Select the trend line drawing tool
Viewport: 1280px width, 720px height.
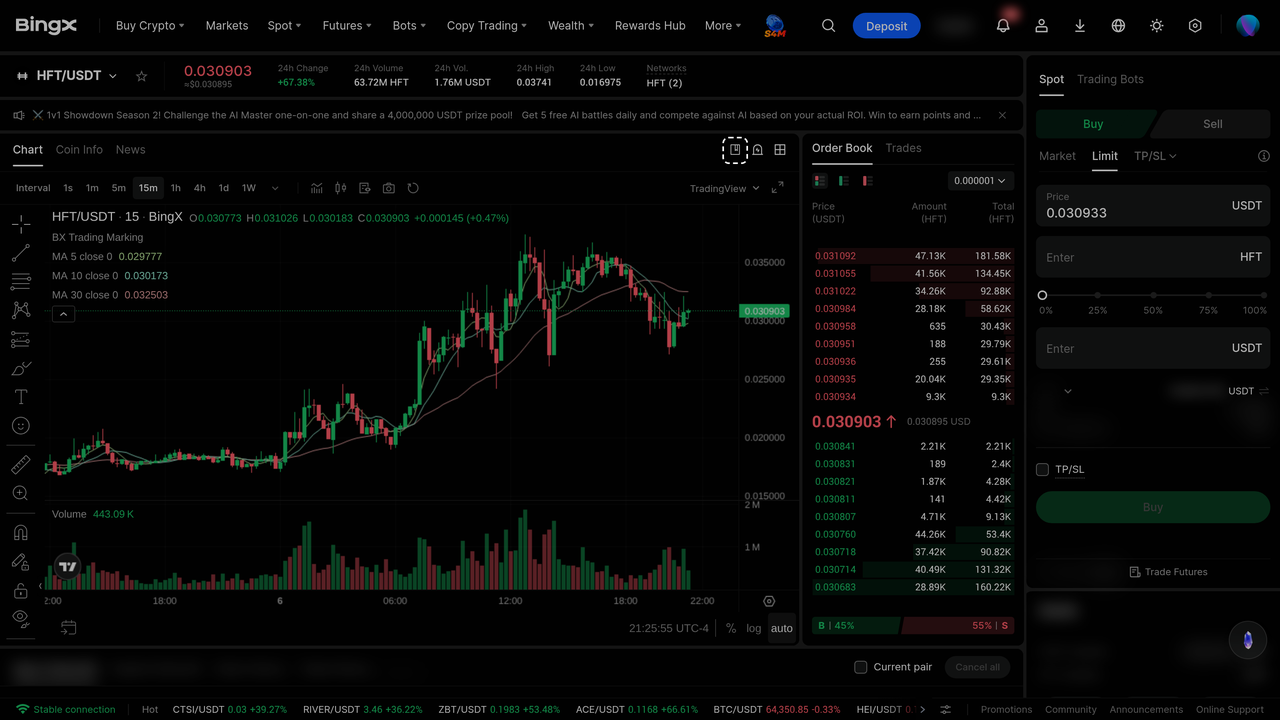click(x=20, y=253)
